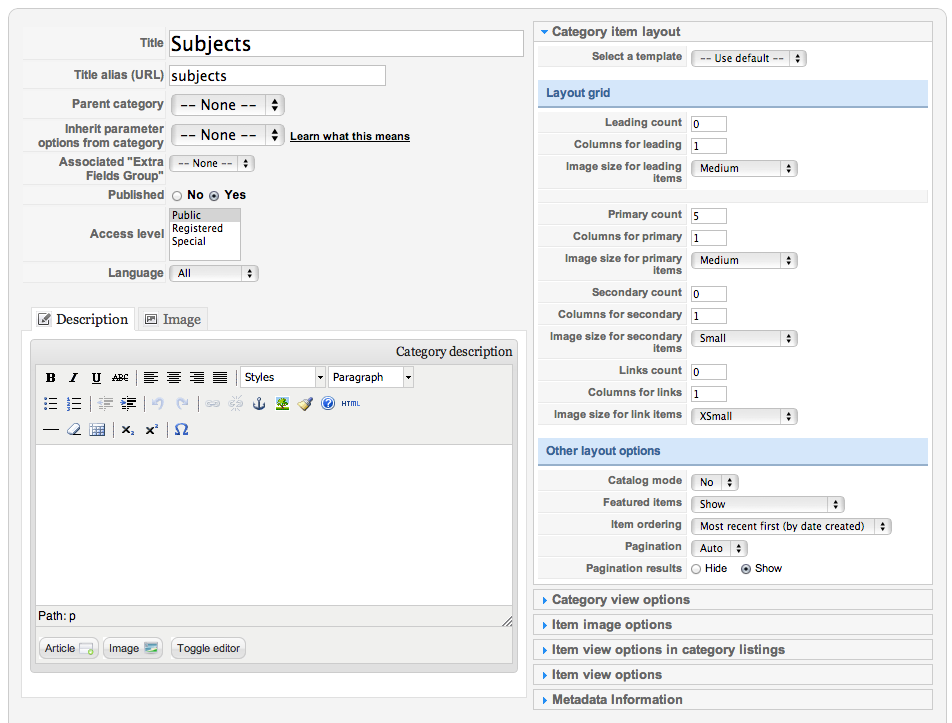Align description text right
Viewport: 952px width, 723px height.
197,378
